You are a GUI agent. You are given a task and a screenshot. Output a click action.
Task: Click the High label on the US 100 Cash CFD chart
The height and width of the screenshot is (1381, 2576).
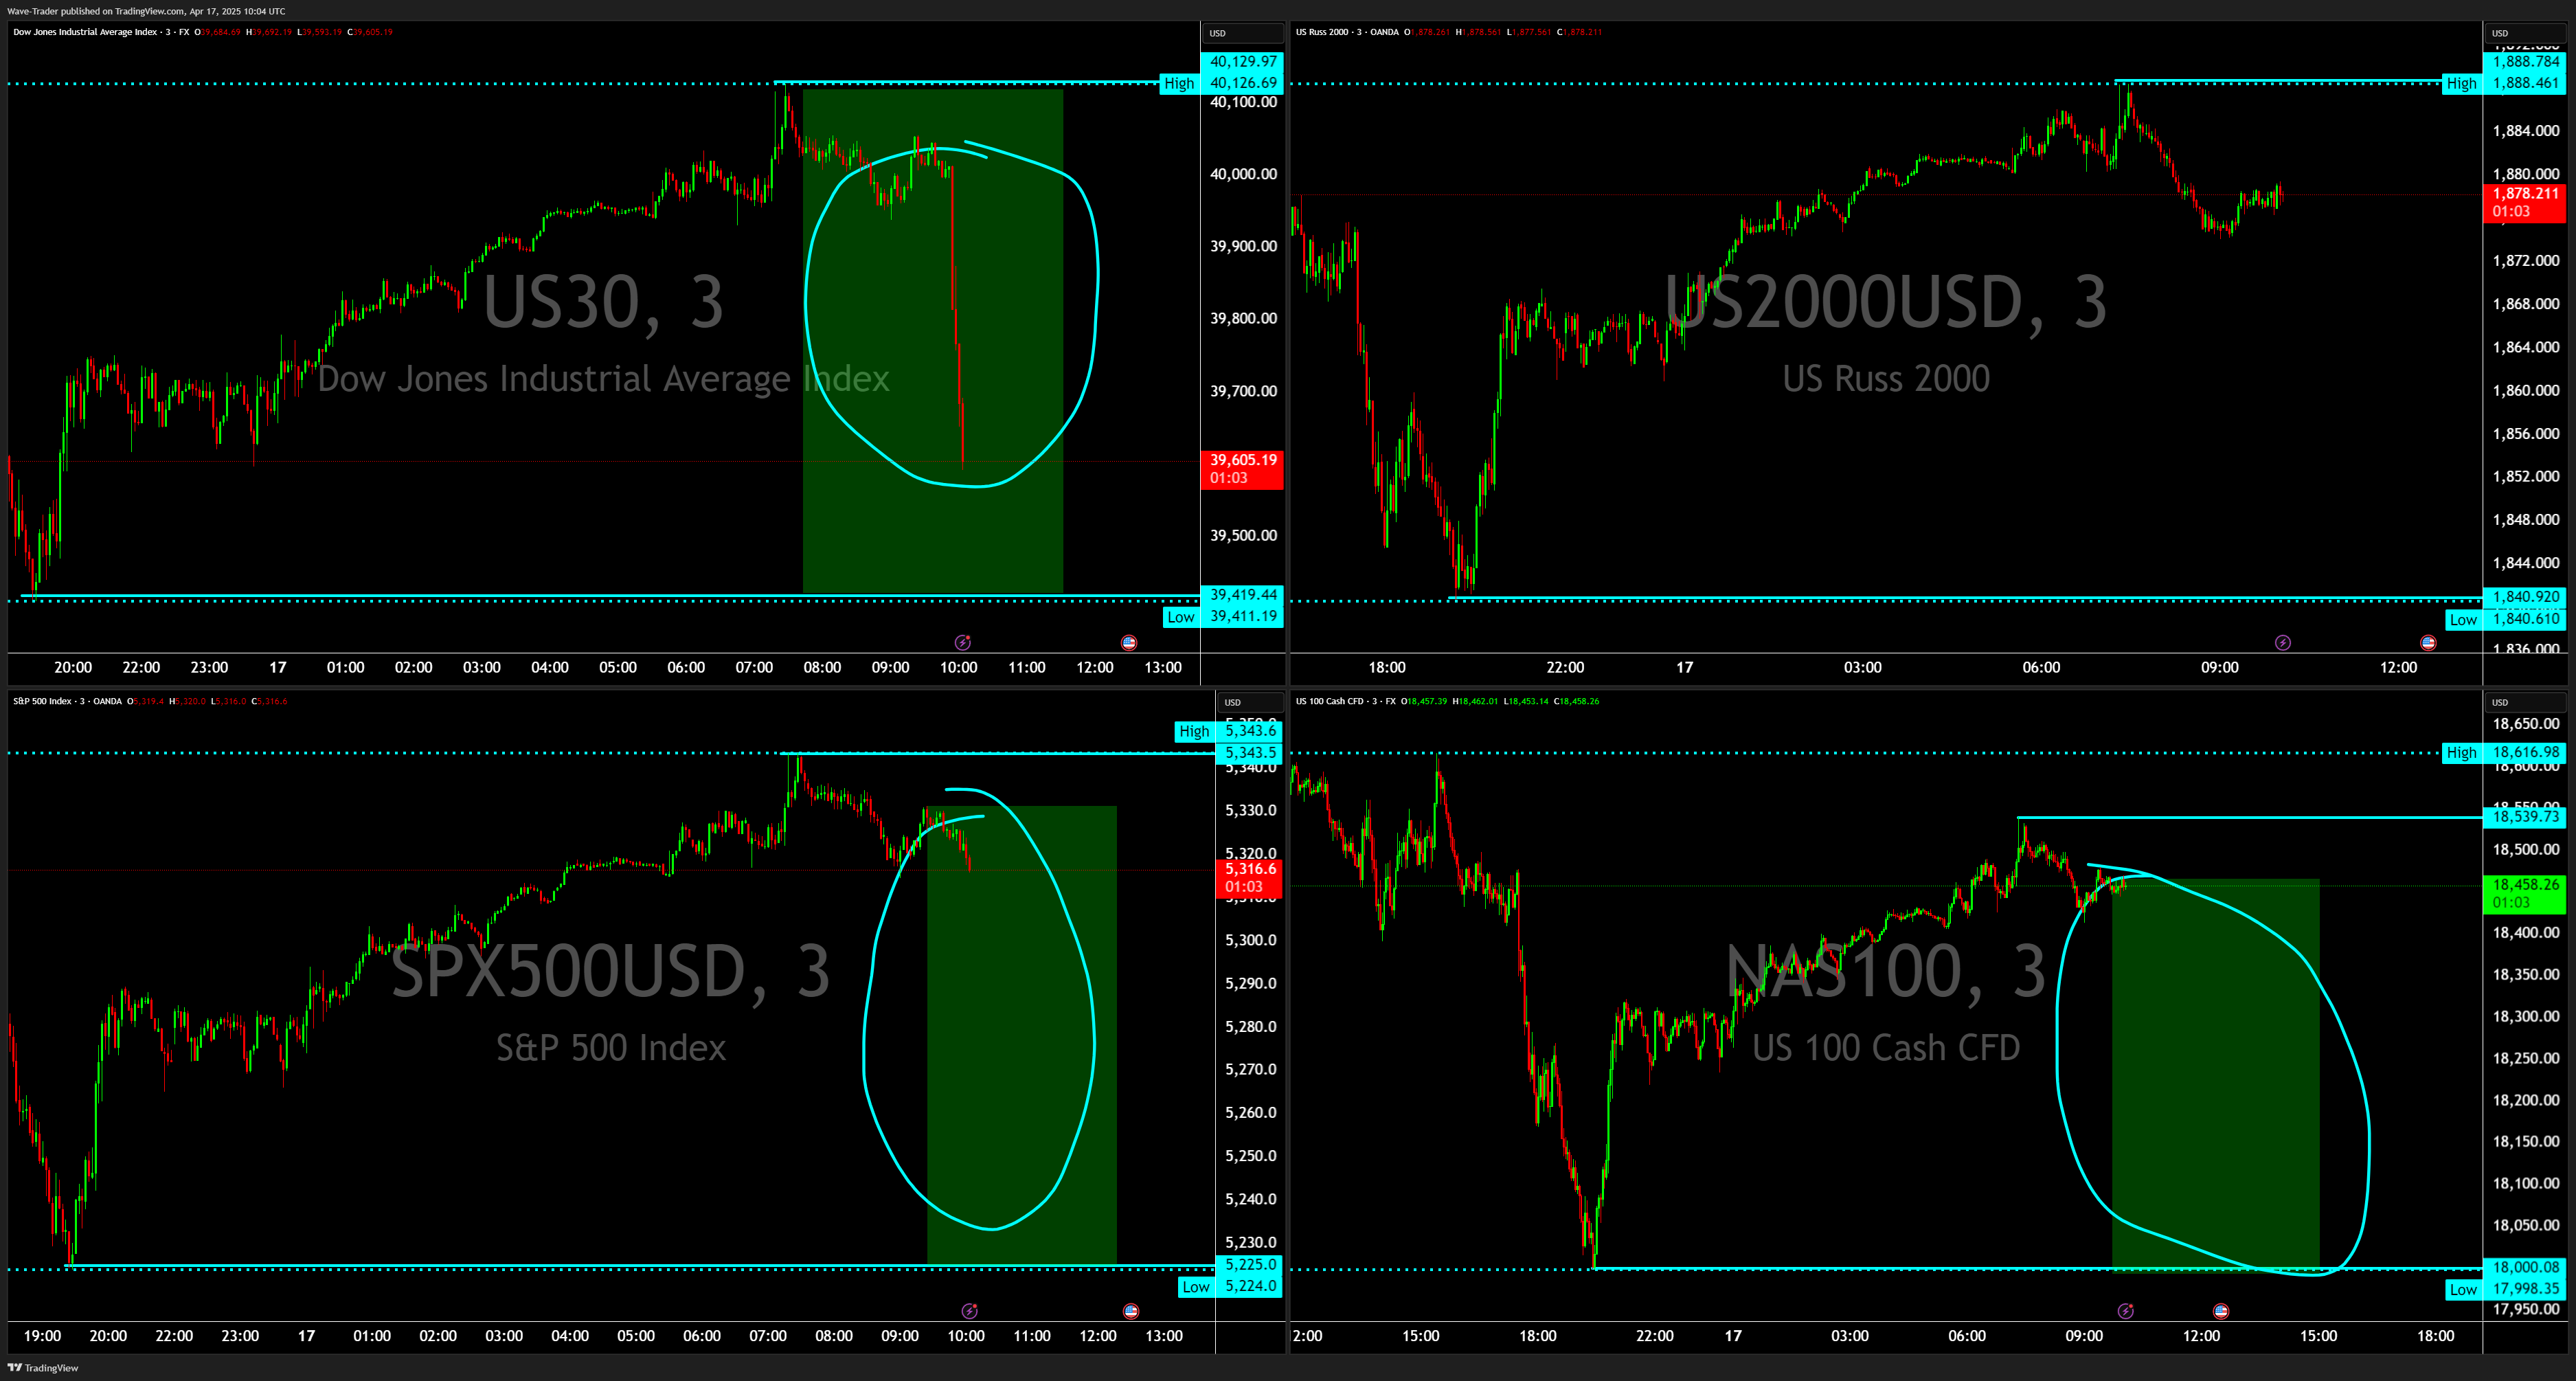[x=2462, y=753]
